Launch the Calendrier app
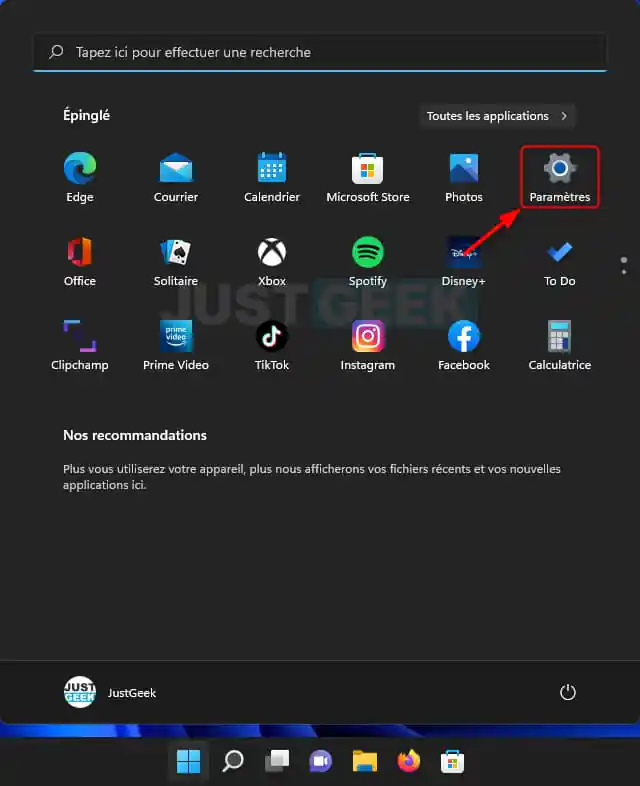Viewport: 640px width, 786px height. coord(272,177)
